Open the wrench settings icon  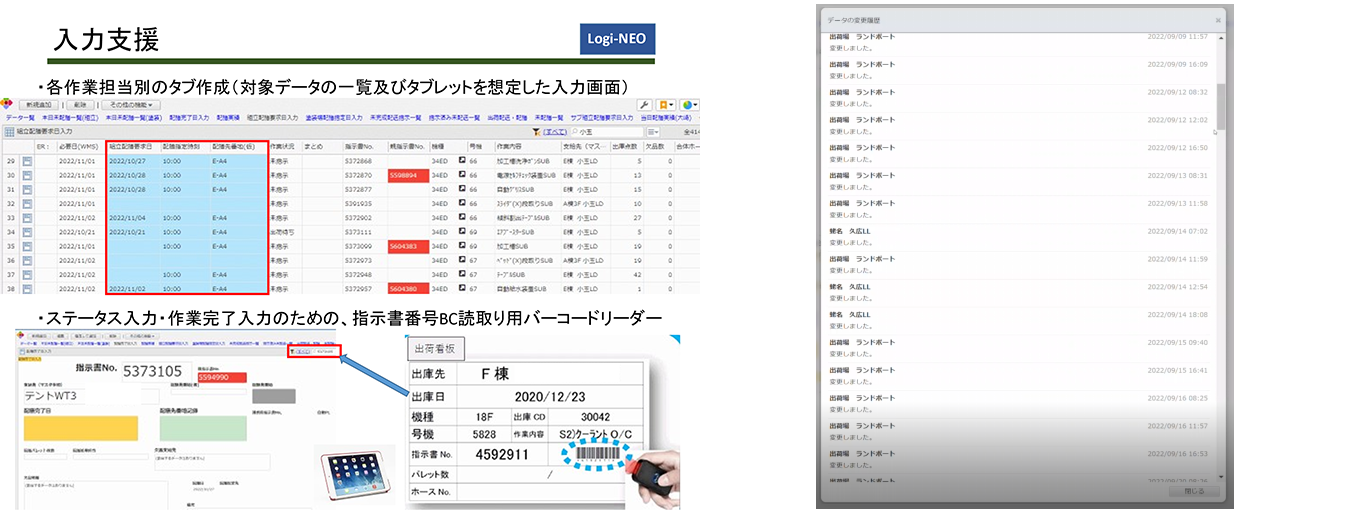644,105
